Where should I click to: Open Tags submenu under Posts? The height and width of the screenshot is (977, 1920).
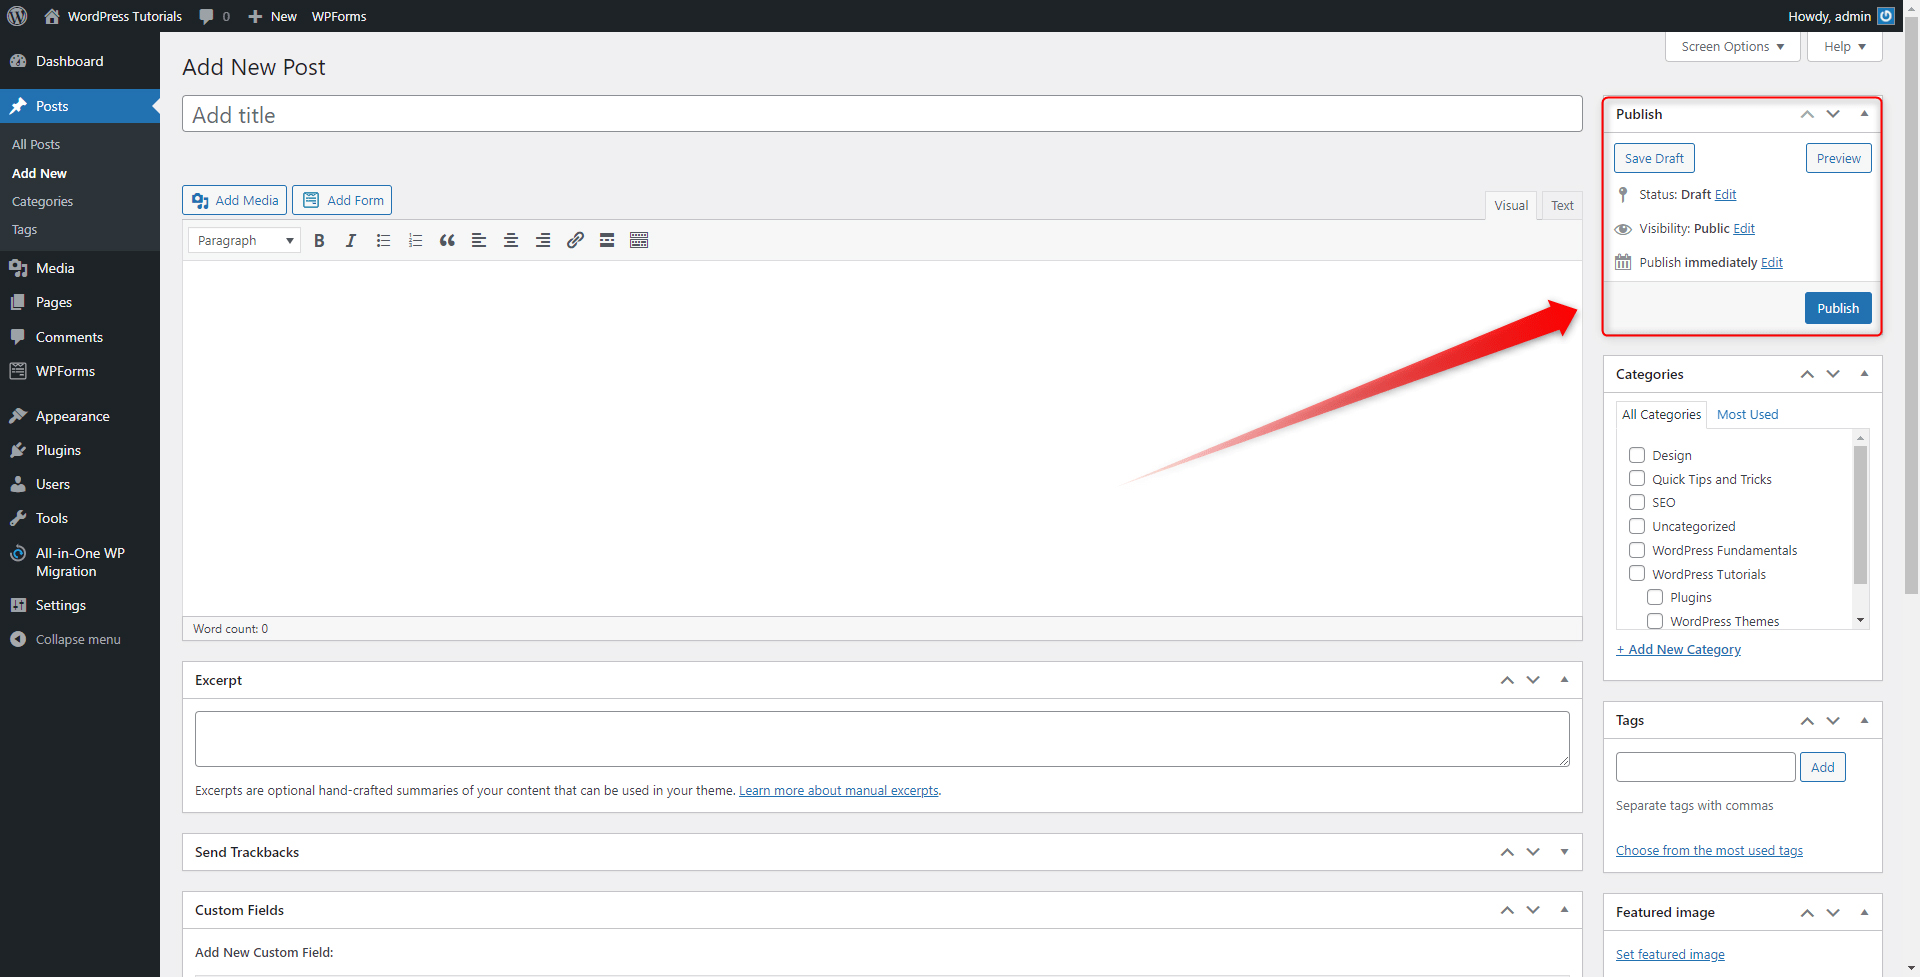point(25,229)
